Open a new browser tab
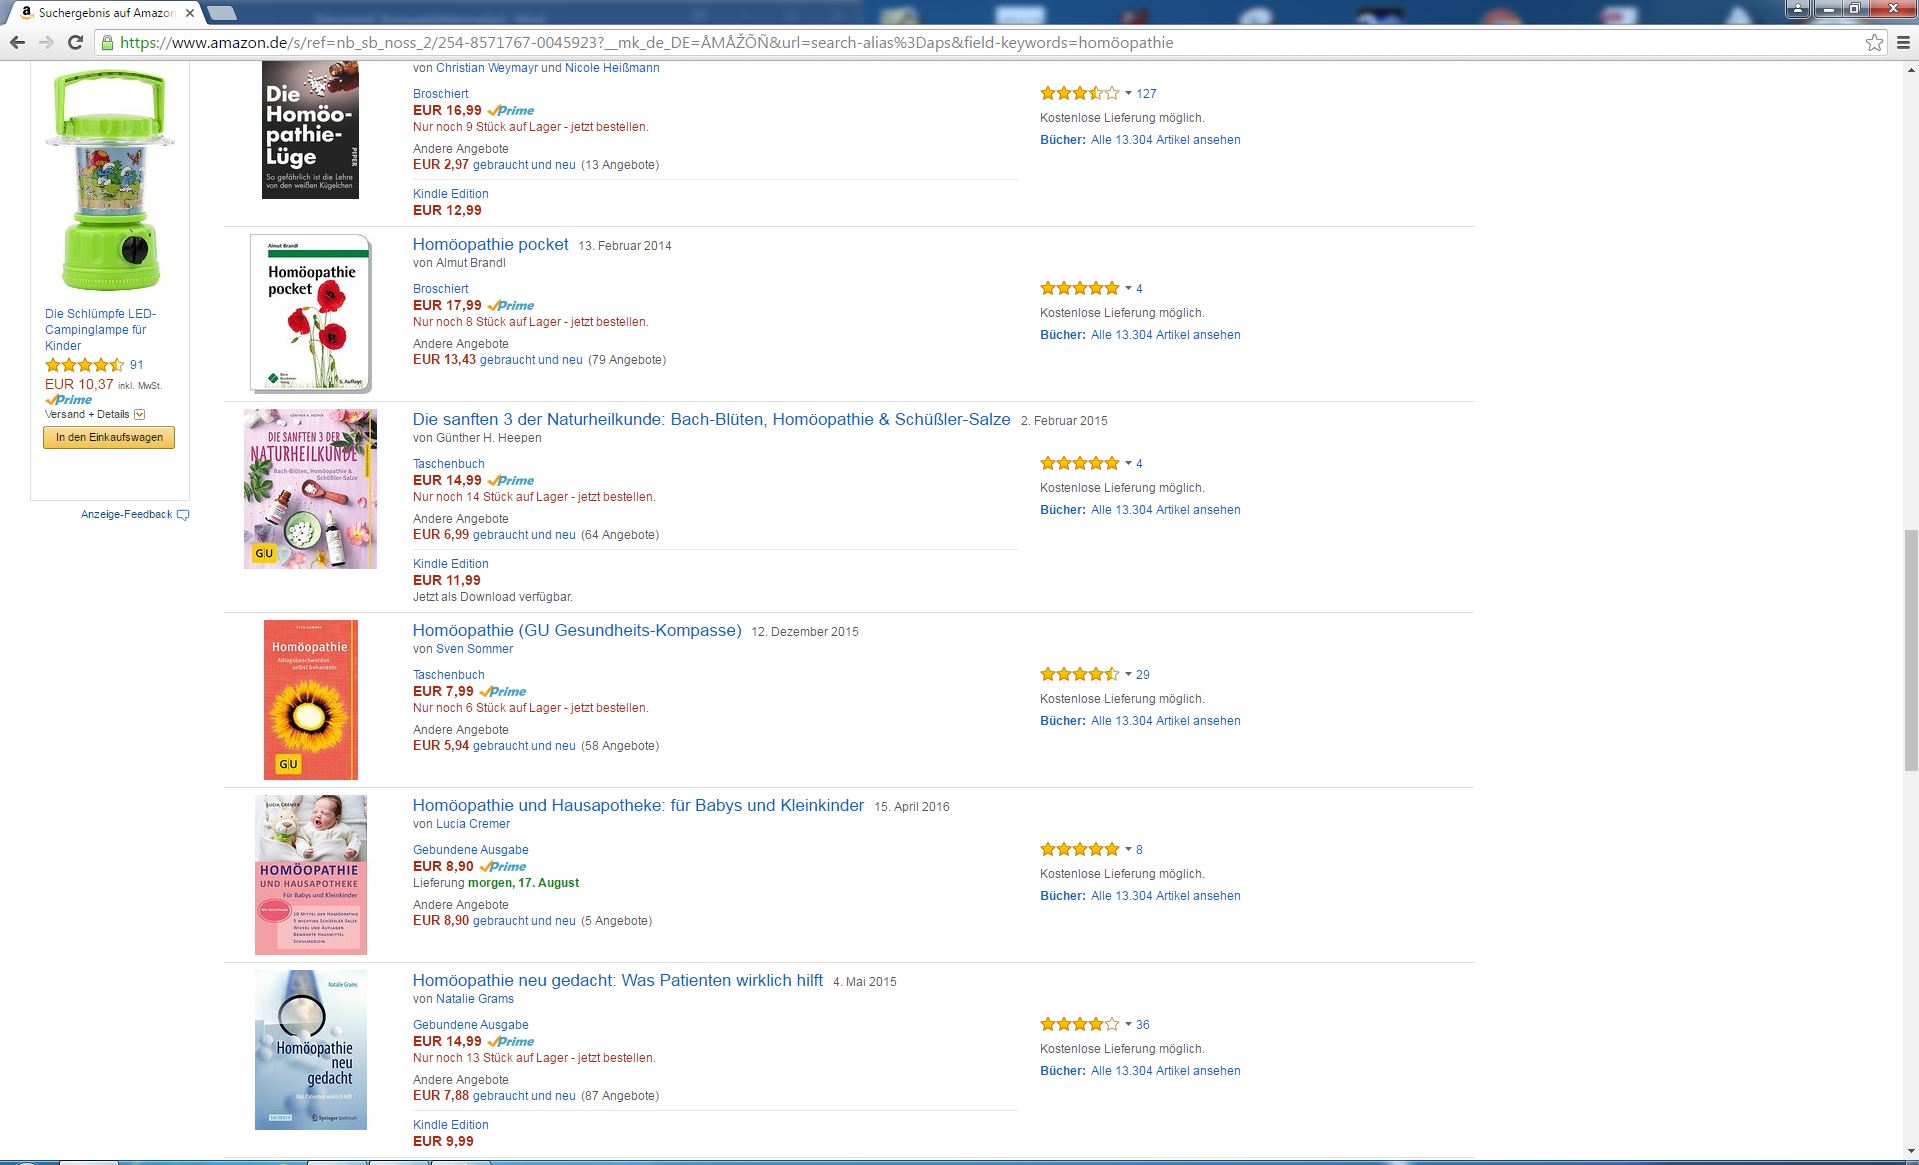The height and width of the screenshot is (1165, 1919). [x=222, y=13]
